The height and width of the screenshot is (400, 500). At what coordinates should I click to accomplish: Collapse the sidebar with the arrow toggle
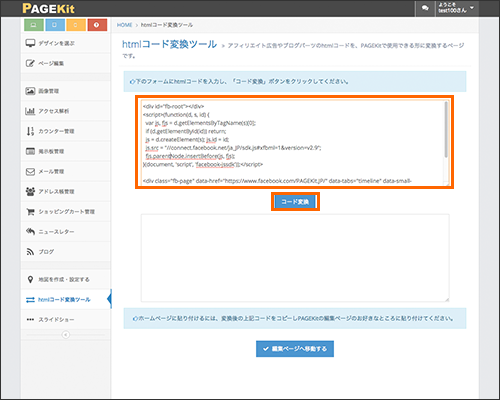pyautogui.click(x=66, y=334)
